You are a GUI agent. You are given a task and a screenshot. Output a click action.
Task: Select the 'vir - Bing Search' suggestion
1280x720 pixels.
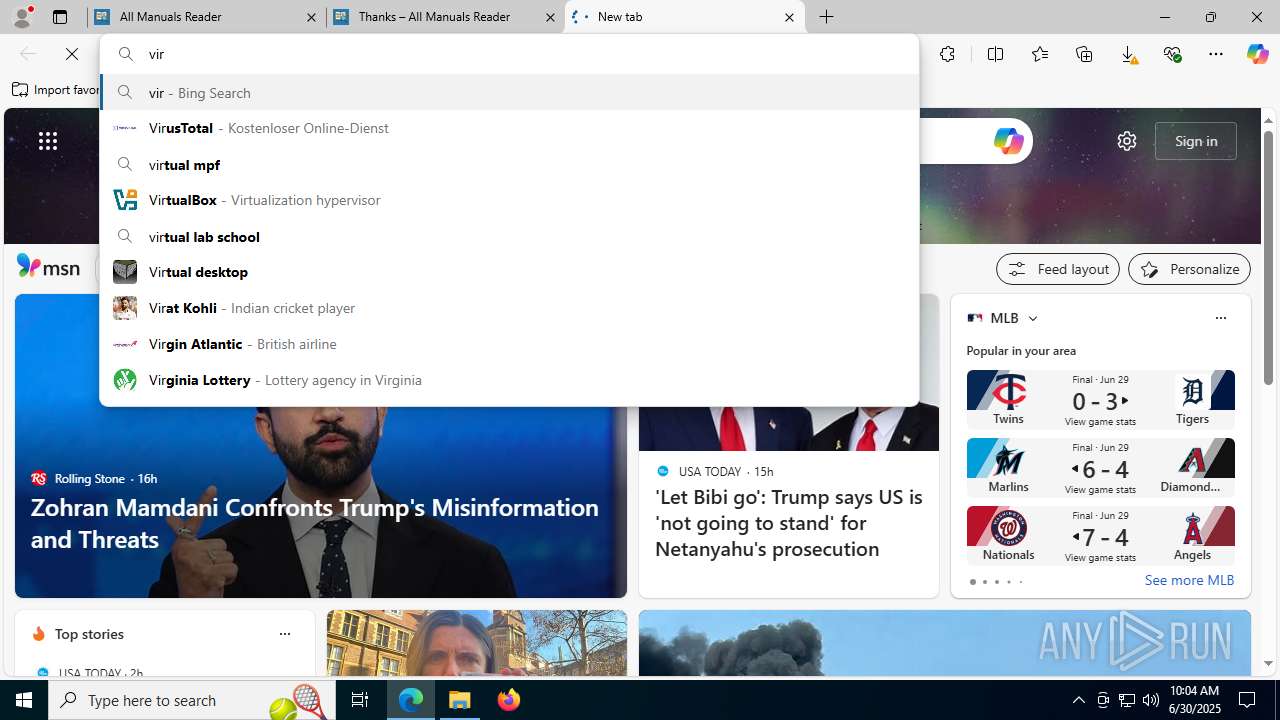[x=509, y=92]
